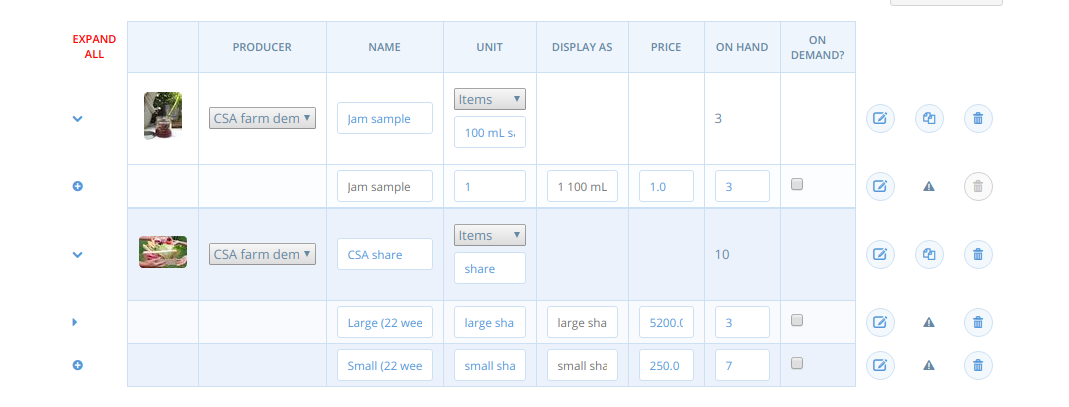Click the 'small sha' display as field

coord(582,365)
